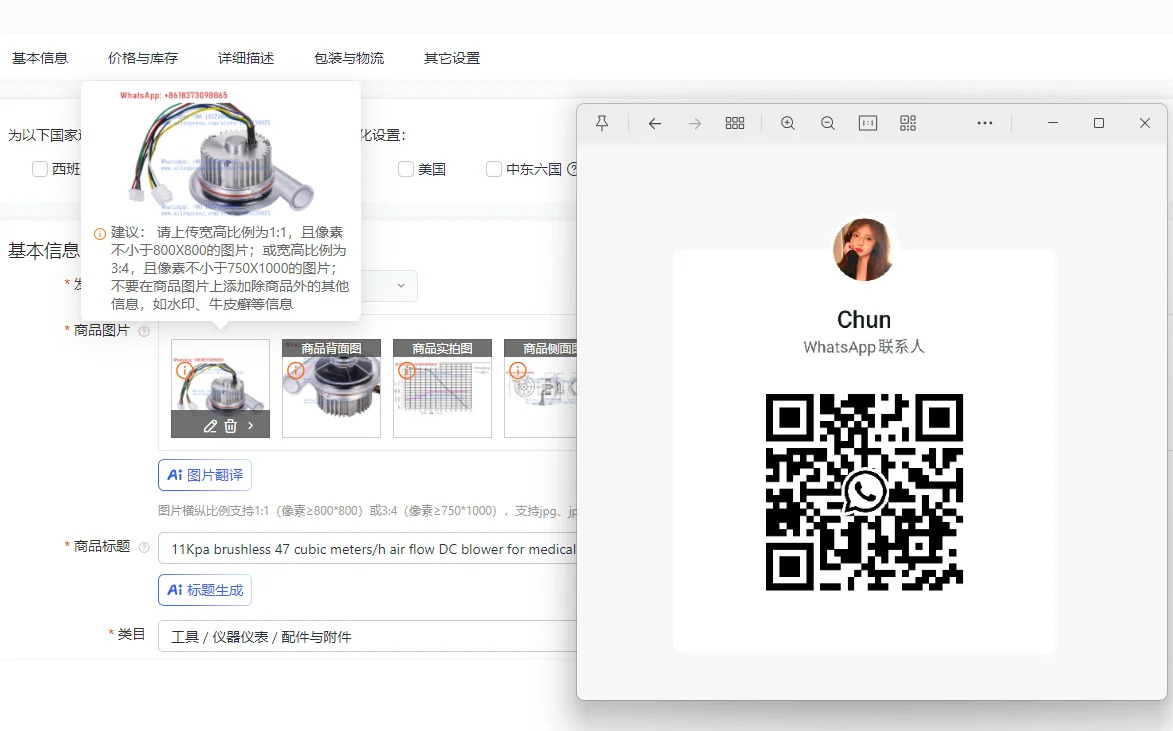Pin the image viewer window on top
Screen dimensions: 1173x731
(602, 123)
